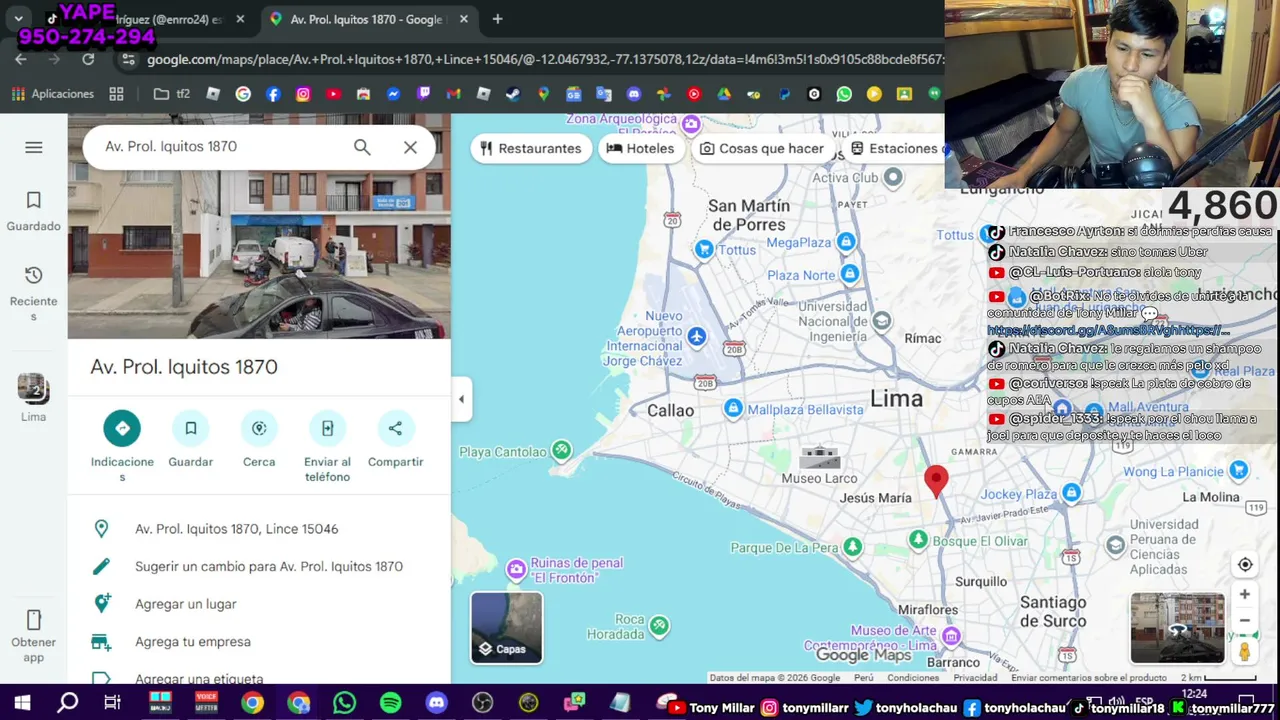
Task: Click the Indicaciones directions button
Action: click(122, 428)
